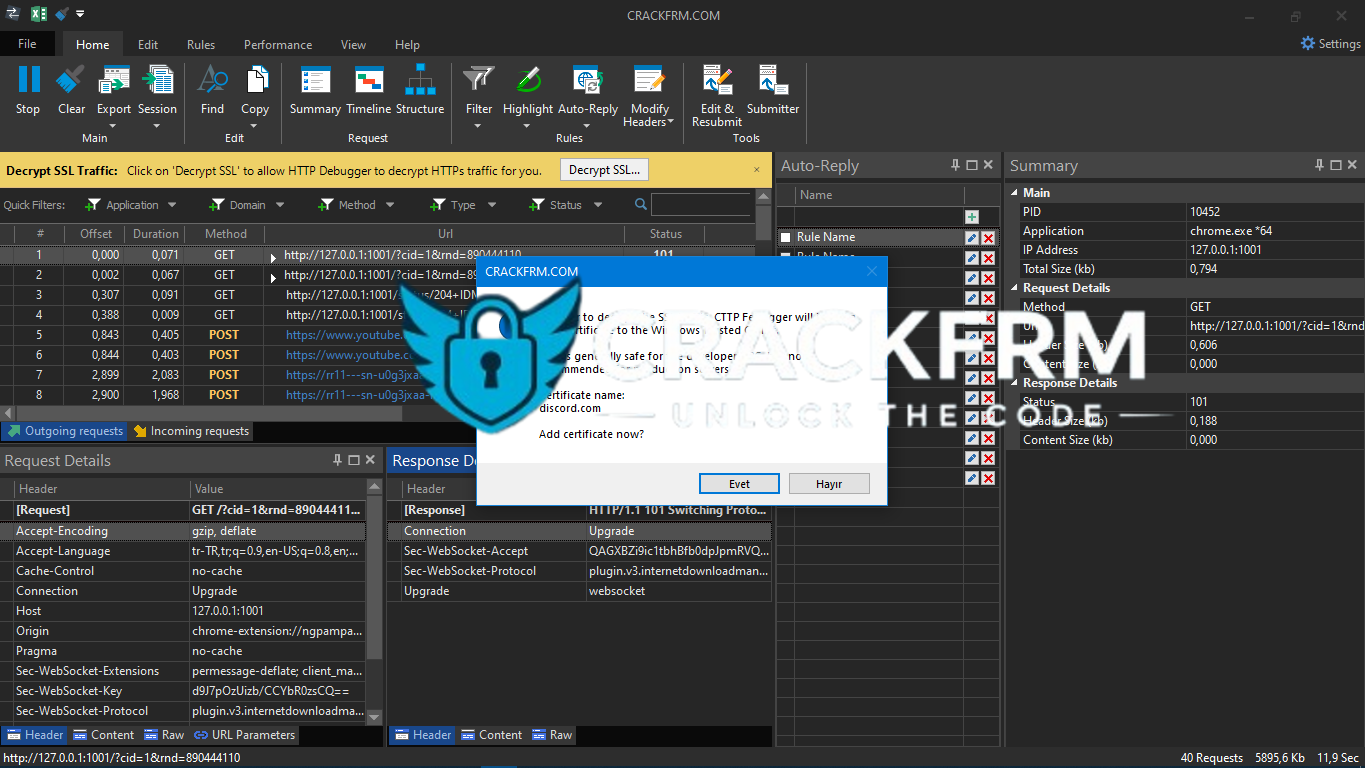
Task: Collapse the Request Details section in Summary
Action: 1015,288
